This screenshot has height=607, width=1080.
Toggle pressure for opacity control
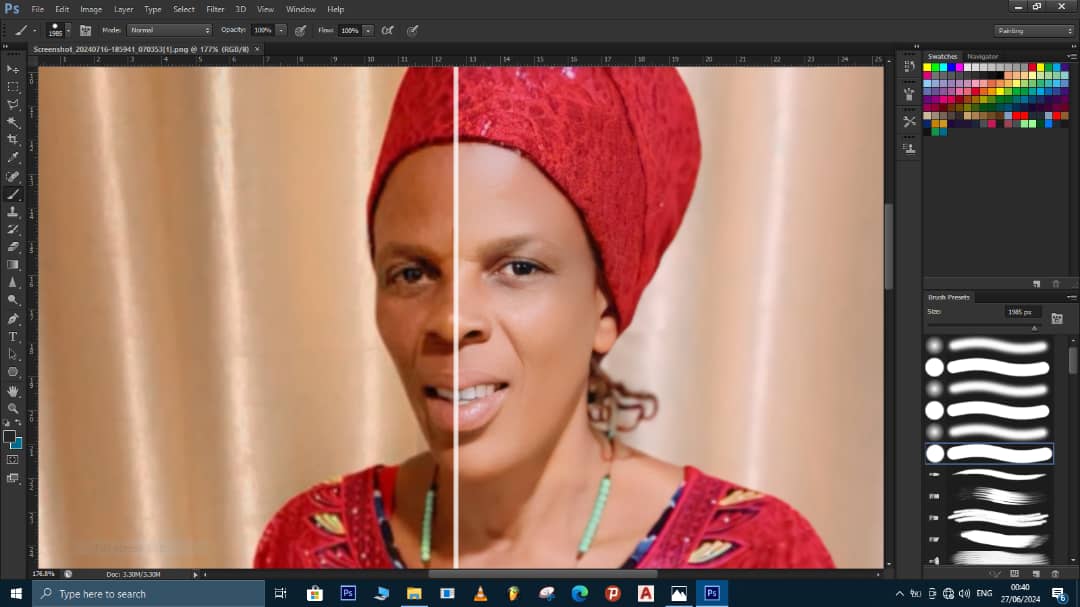[x=300, y=31]
